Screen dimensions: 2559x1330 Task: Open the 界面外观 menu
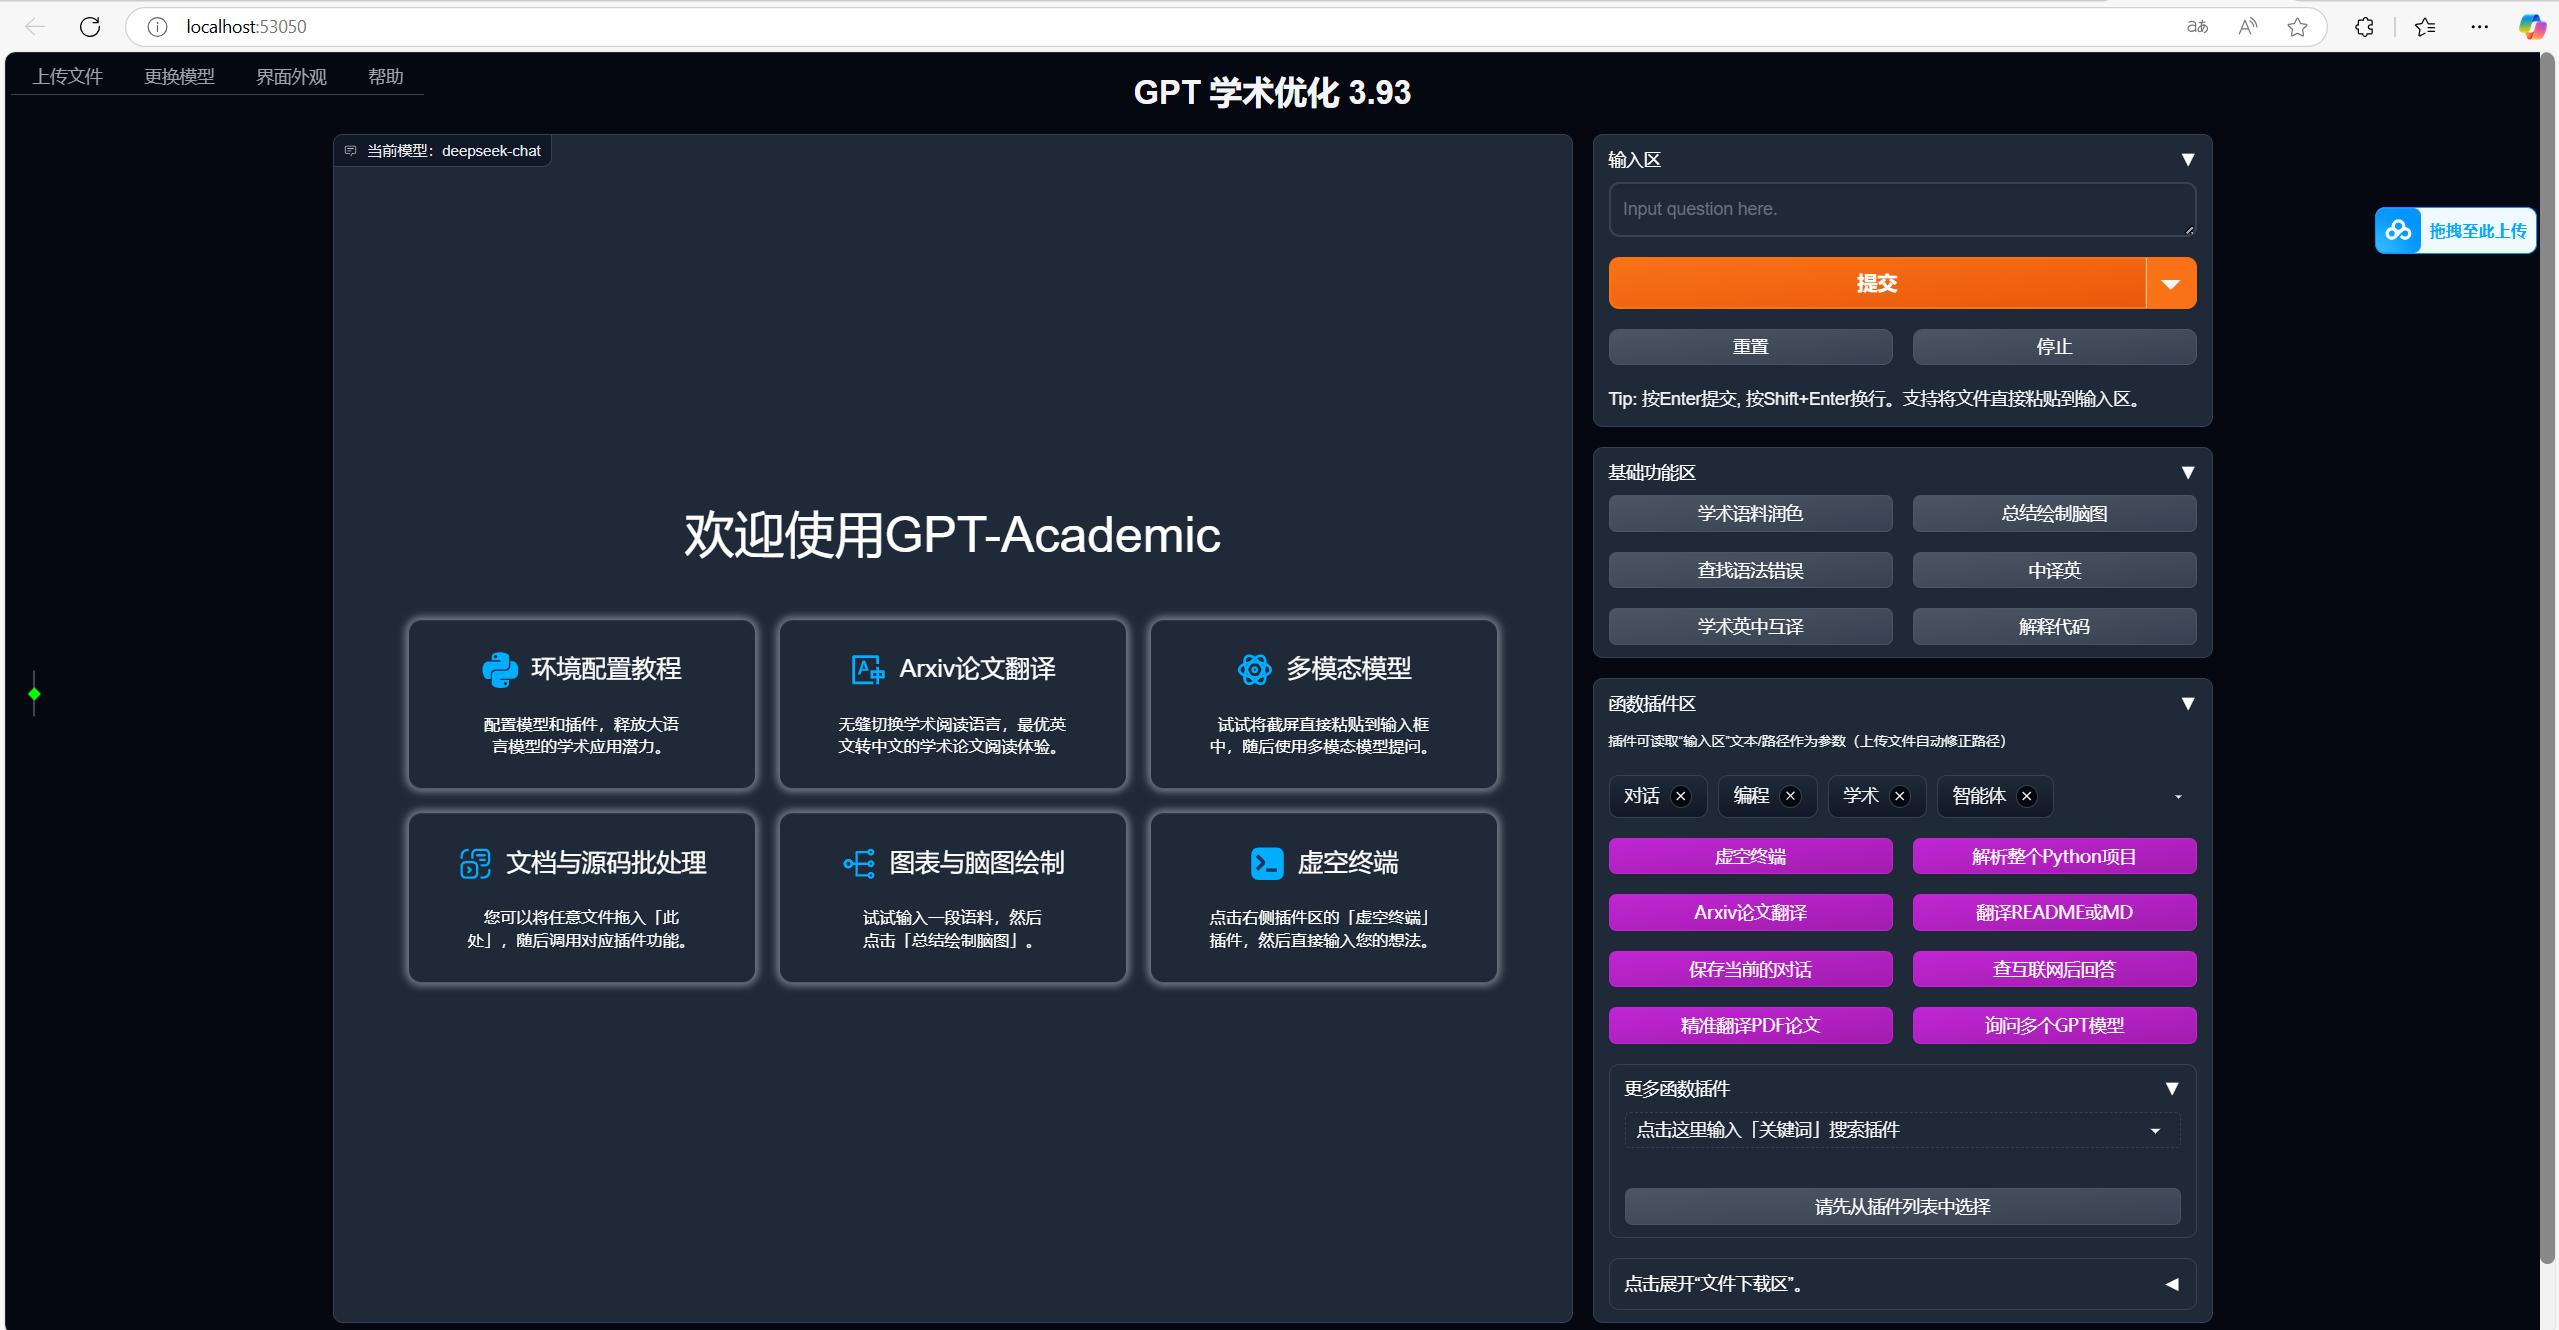(x=291, y=77)
